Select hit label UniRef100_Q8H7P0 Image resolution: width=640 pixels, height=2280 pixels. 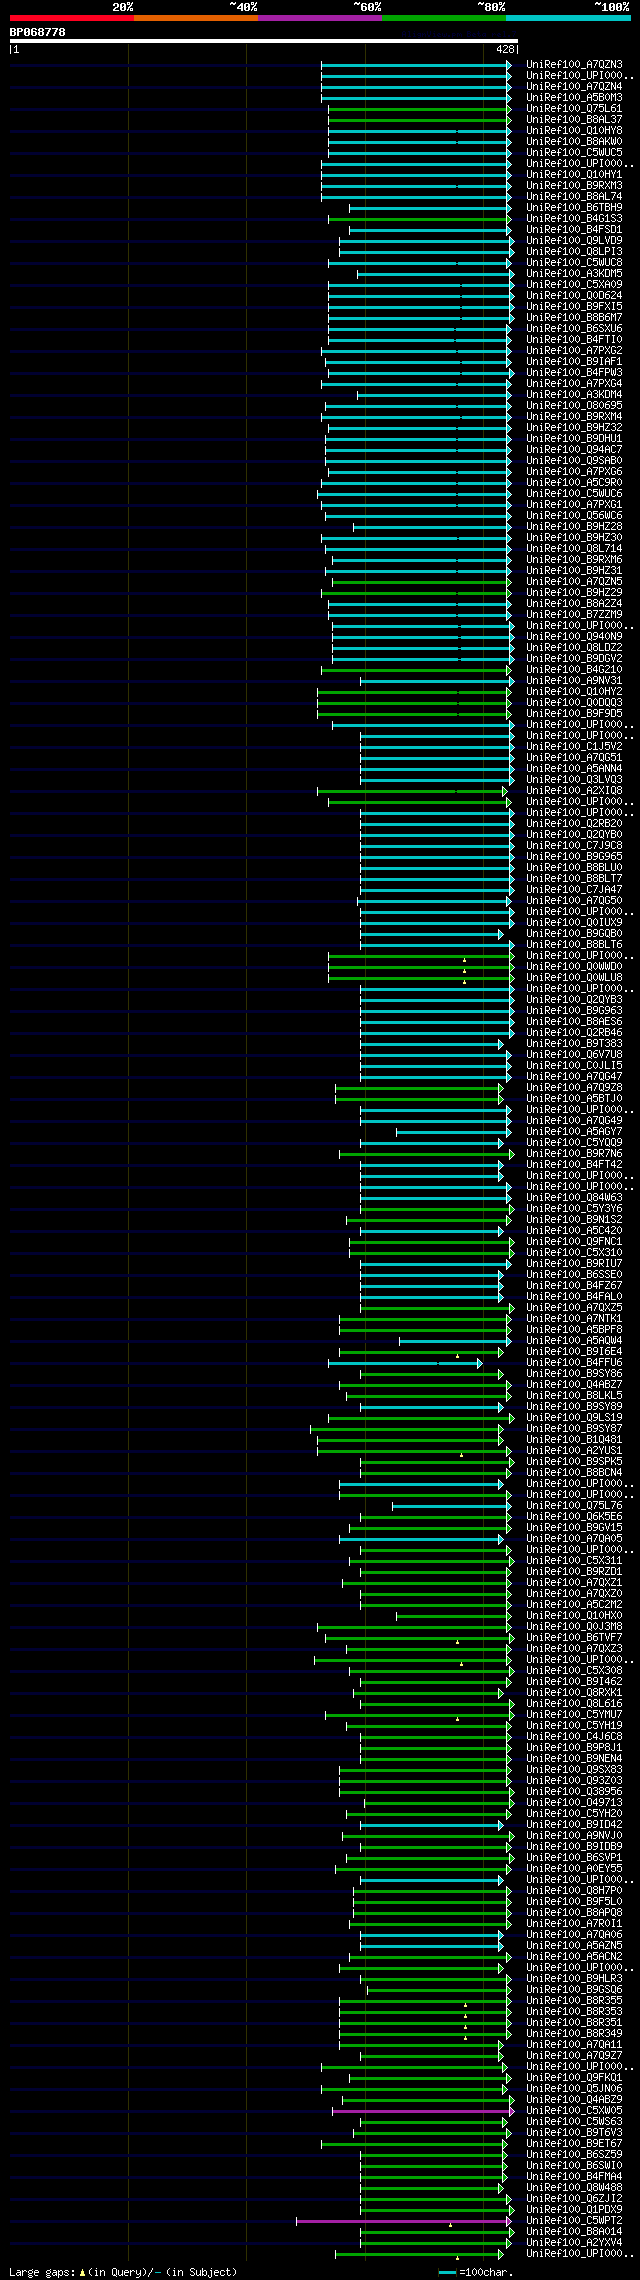point(574,1891)
